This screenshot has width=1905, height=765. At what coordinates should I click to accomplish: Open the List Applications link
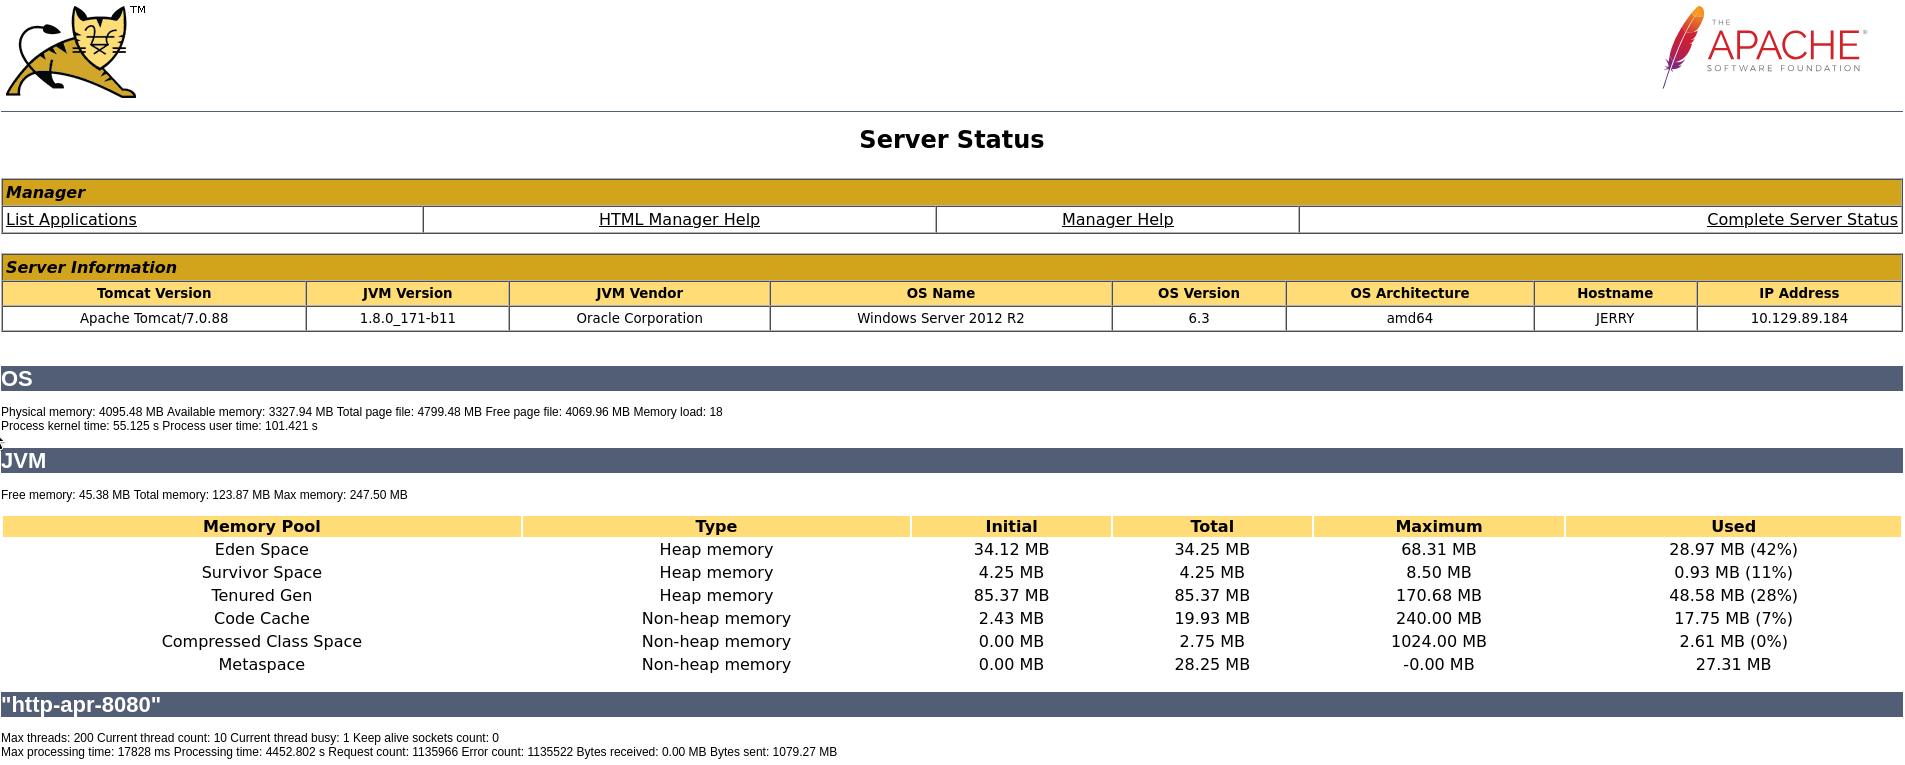click(71, 220)
